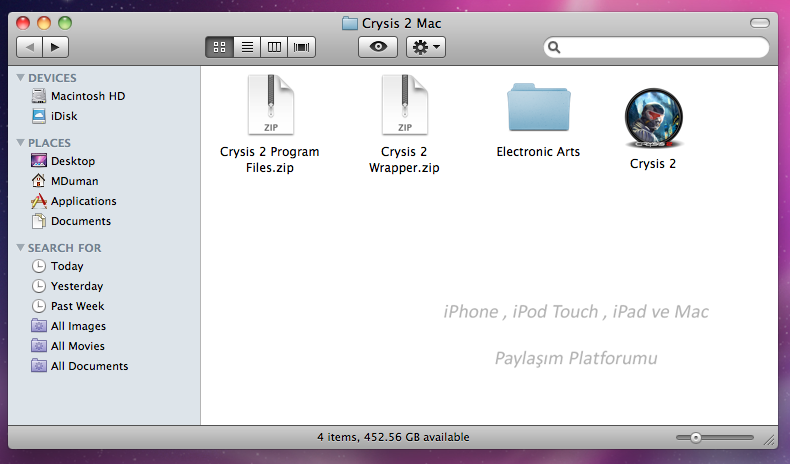Click the window resize grip corner
The width and height of the screenshot is (790, 464).
click(x=769, y=440)
